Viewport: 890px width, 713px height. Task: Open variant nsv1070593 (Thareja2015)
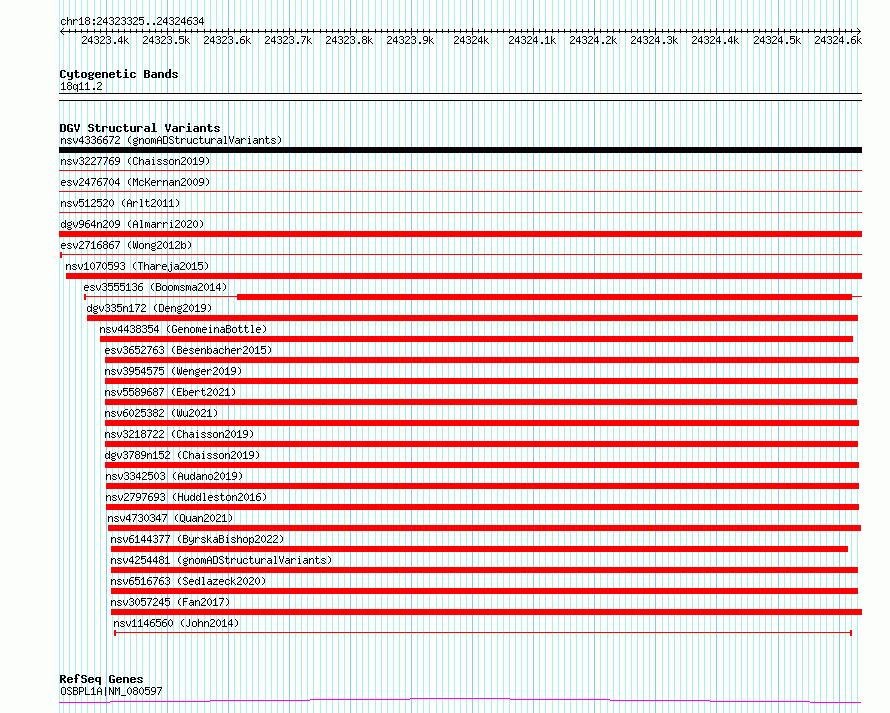[x=137, y=266]
